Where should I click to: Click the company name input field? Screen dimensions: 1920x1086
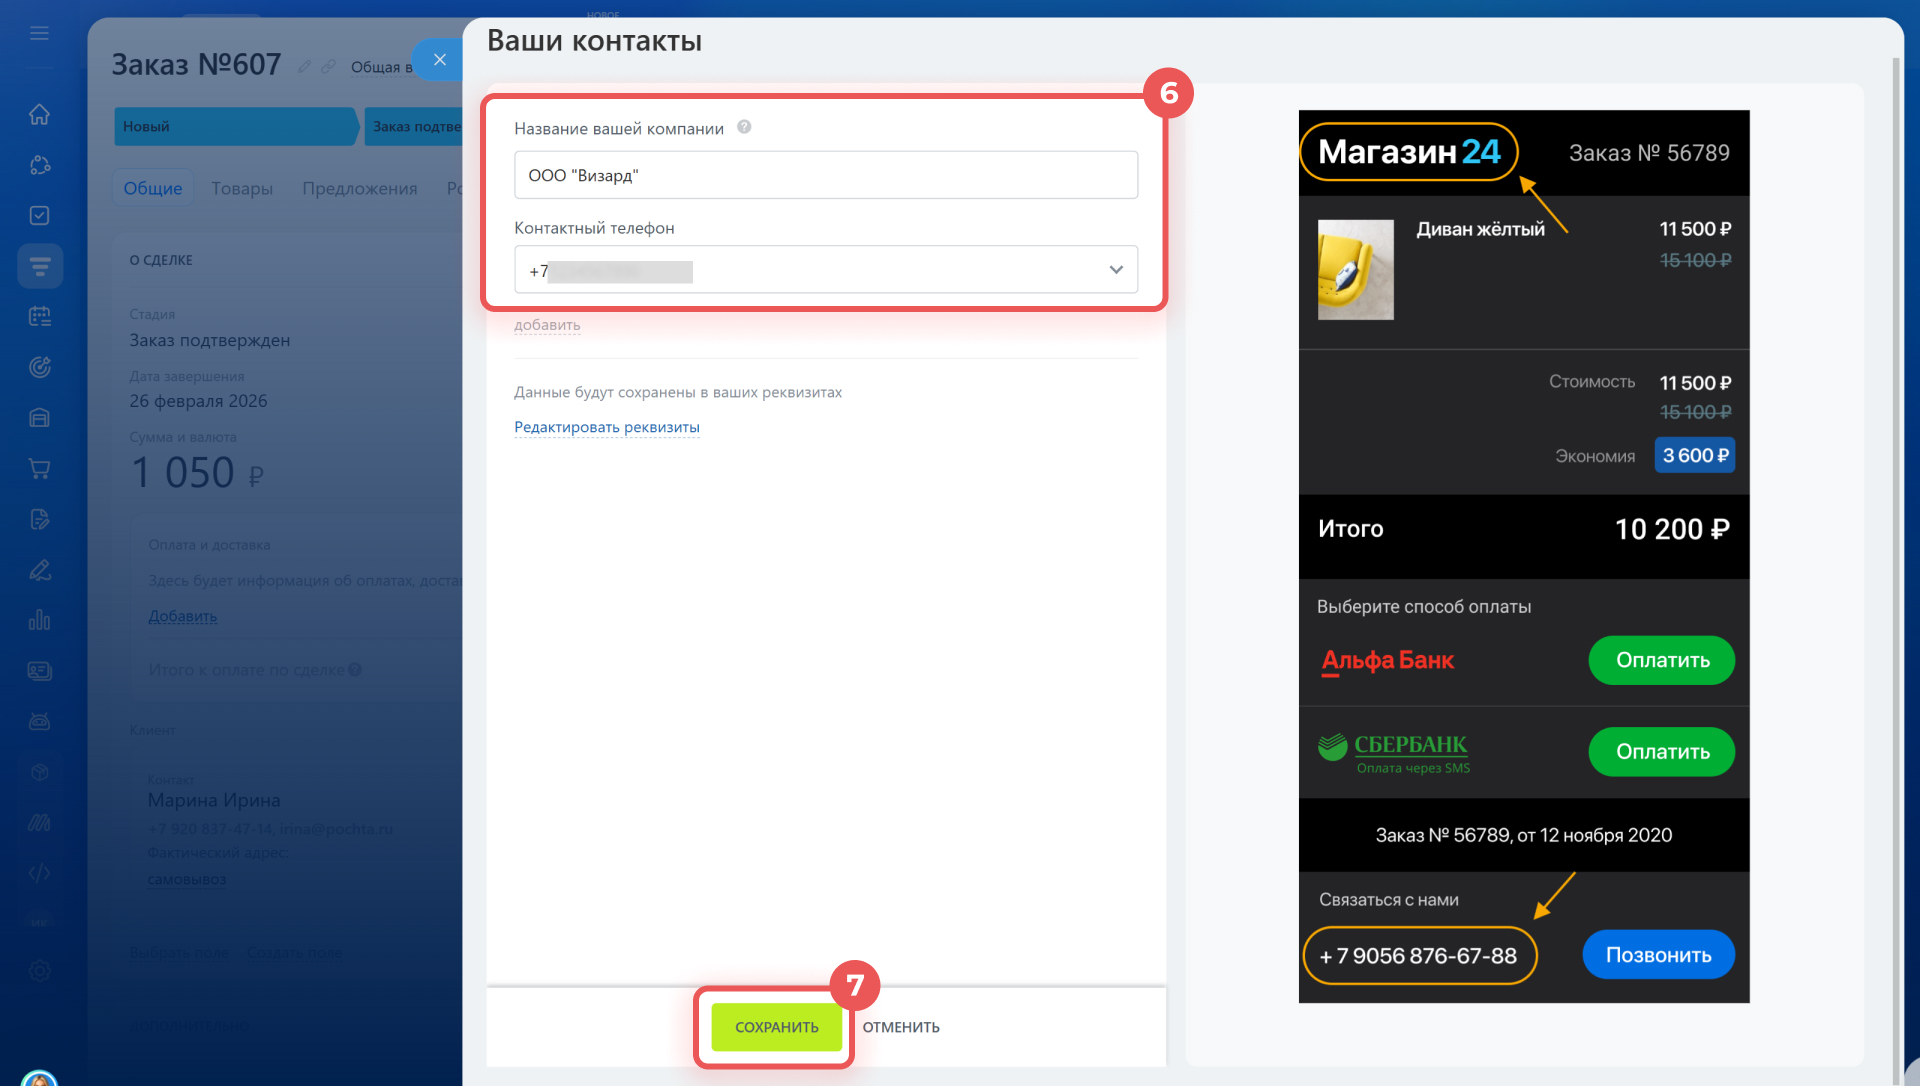[825, 175]
